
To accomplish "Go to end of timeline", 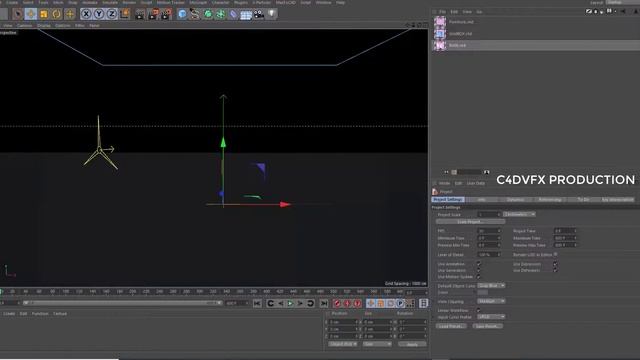I will click(324, 303).
